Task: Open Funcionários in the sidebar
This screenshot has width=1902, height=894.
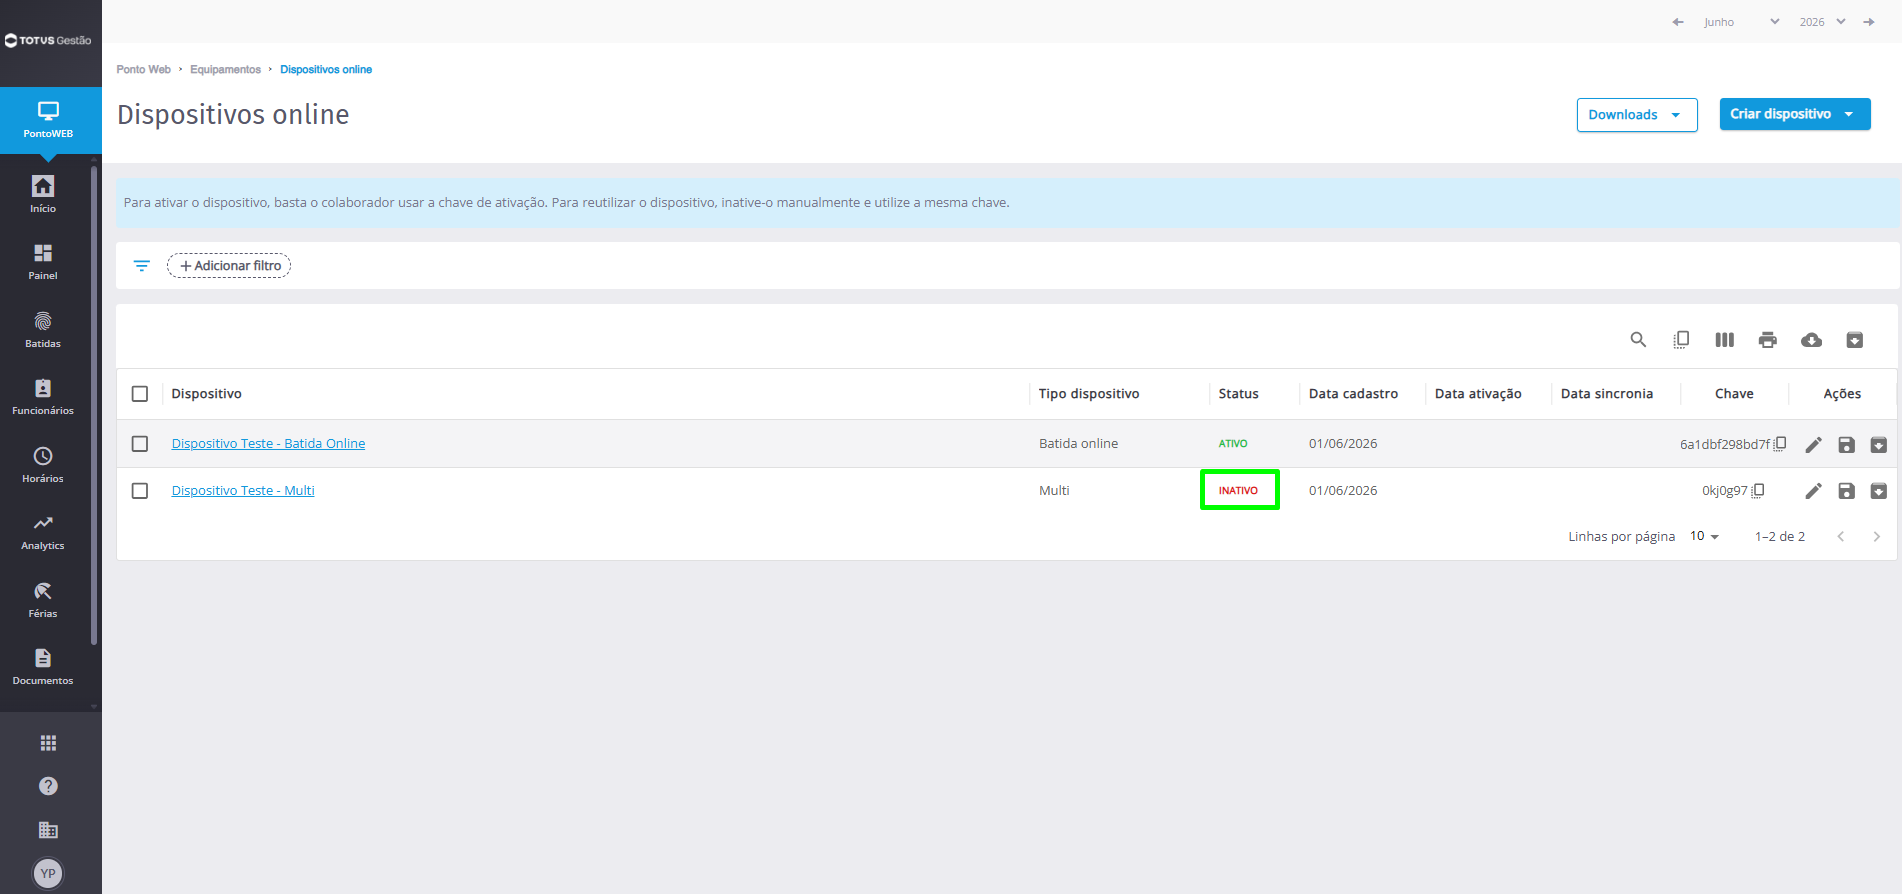Action: click(x=43, y=396)
